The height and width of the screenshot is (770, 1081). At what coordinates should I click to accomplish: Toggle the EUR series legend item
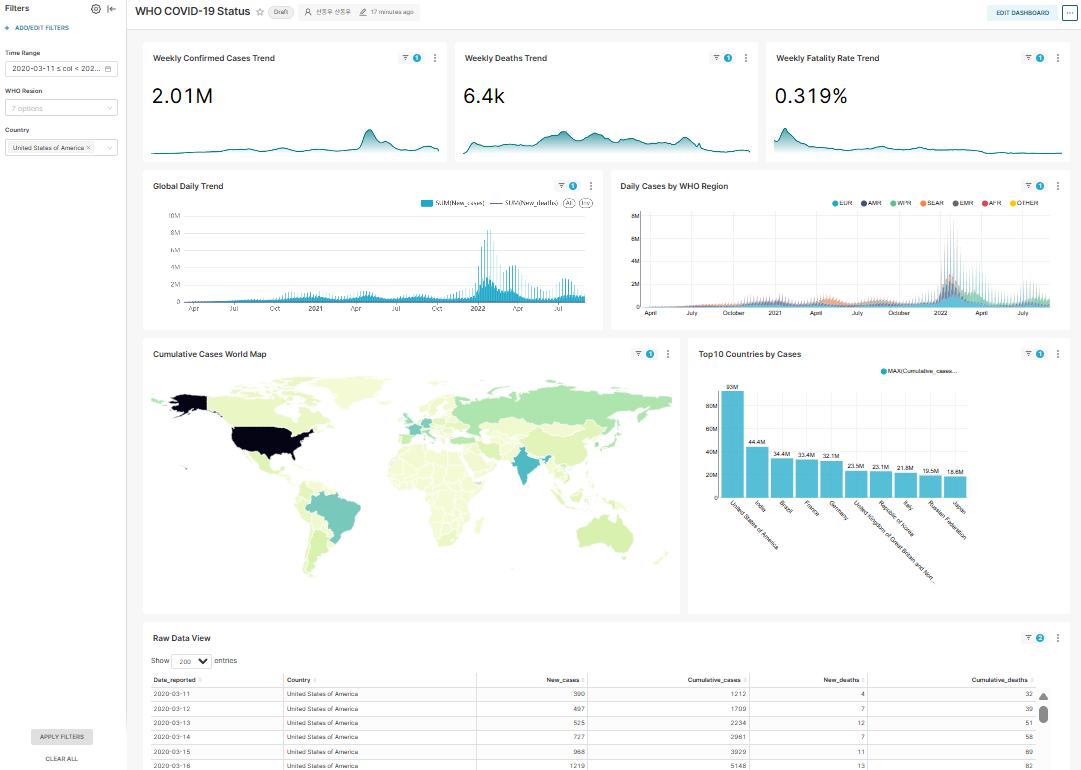844,203
